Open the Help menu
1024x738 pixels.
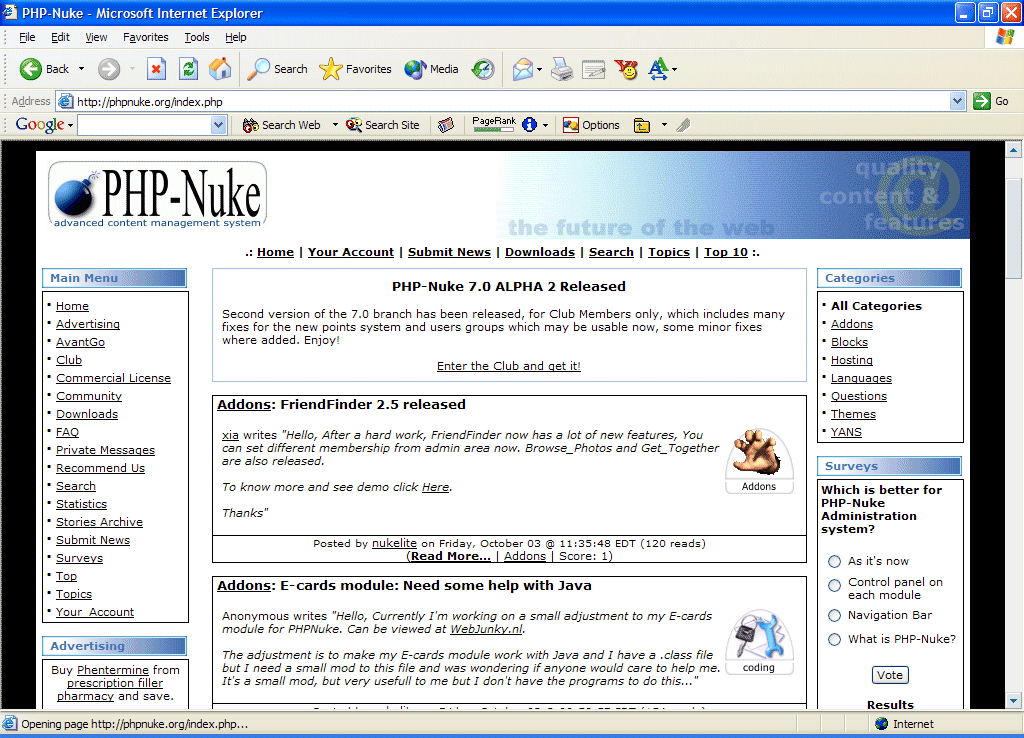(x=236, y=37)
